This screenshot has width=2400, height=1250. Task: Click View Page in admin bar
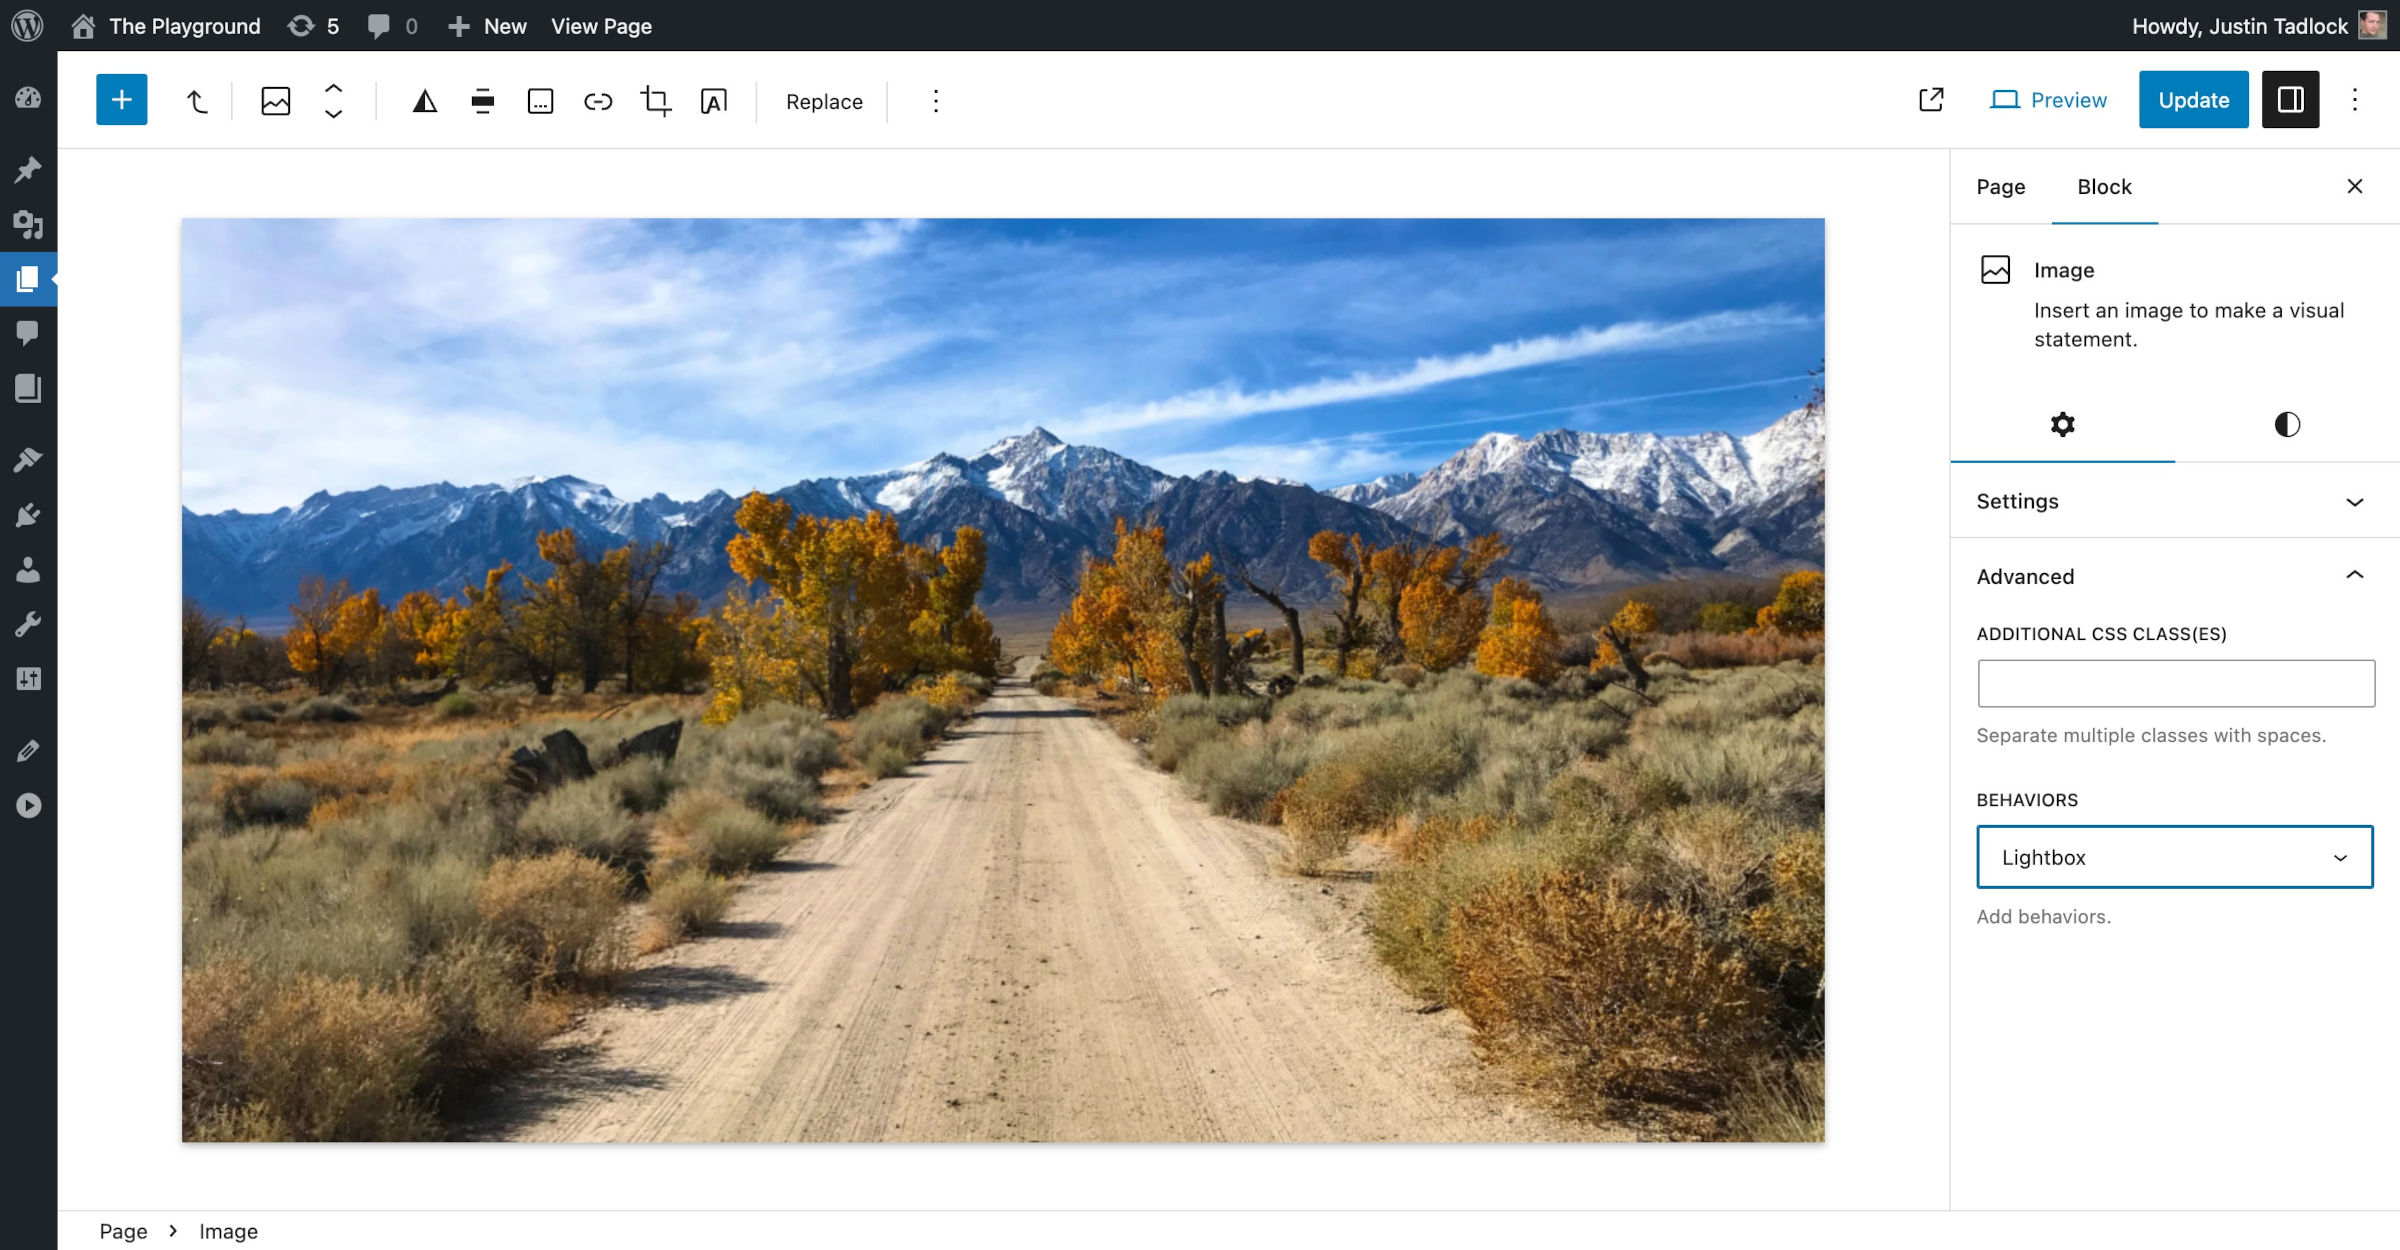tap(601, 26)
